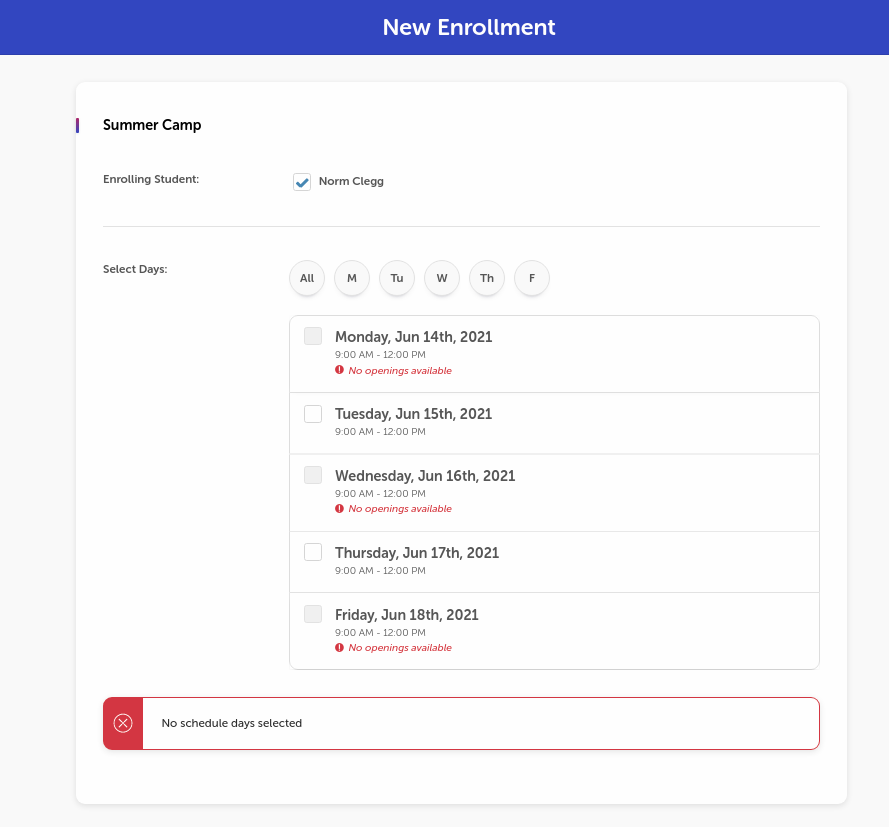
Task: Check the Tuesday, Jun 15th checkbox
Action: click(313, 414)
